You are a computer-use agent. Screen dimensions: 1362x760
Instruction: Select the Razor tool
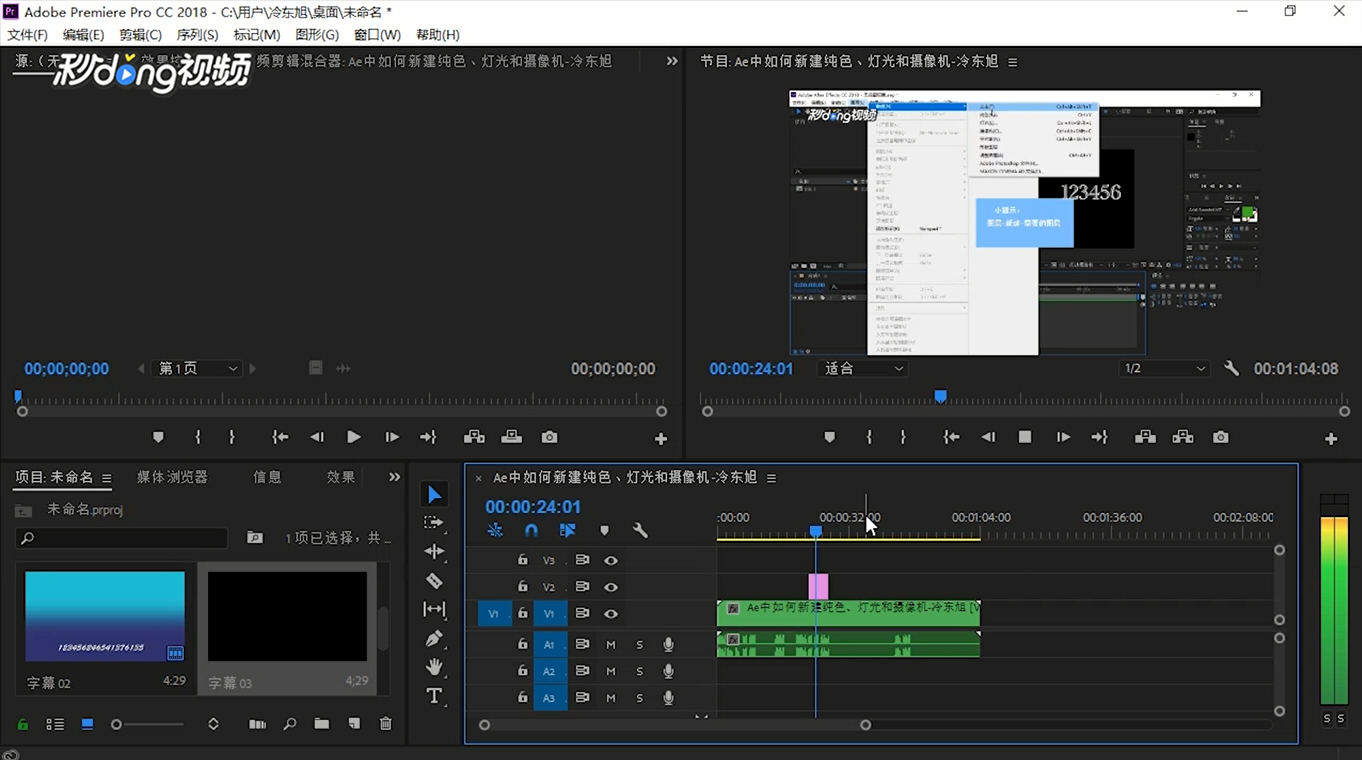pos(434,581)
